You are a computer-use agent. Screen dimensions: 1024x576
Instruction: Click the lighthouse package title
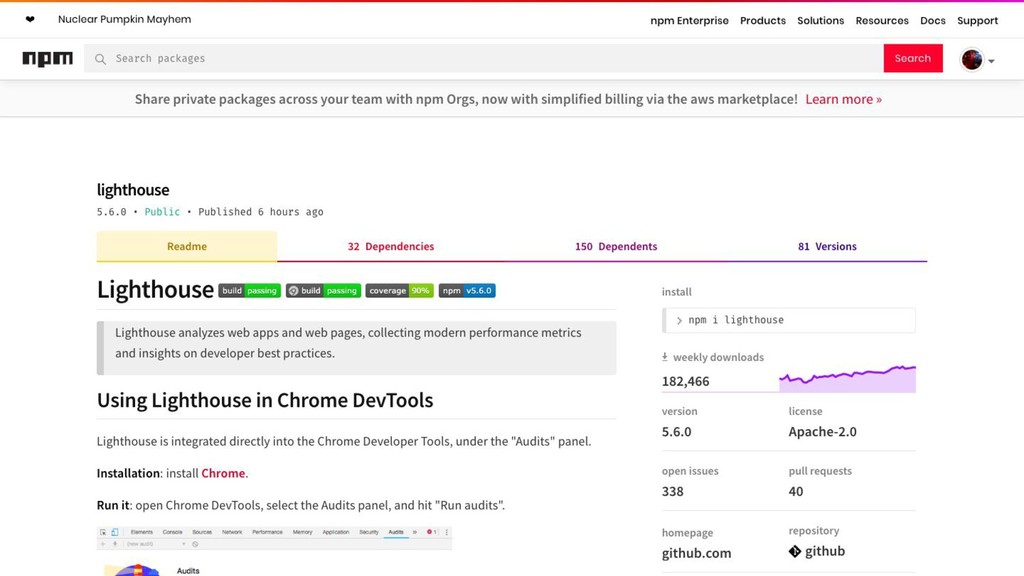click(133, 190)
